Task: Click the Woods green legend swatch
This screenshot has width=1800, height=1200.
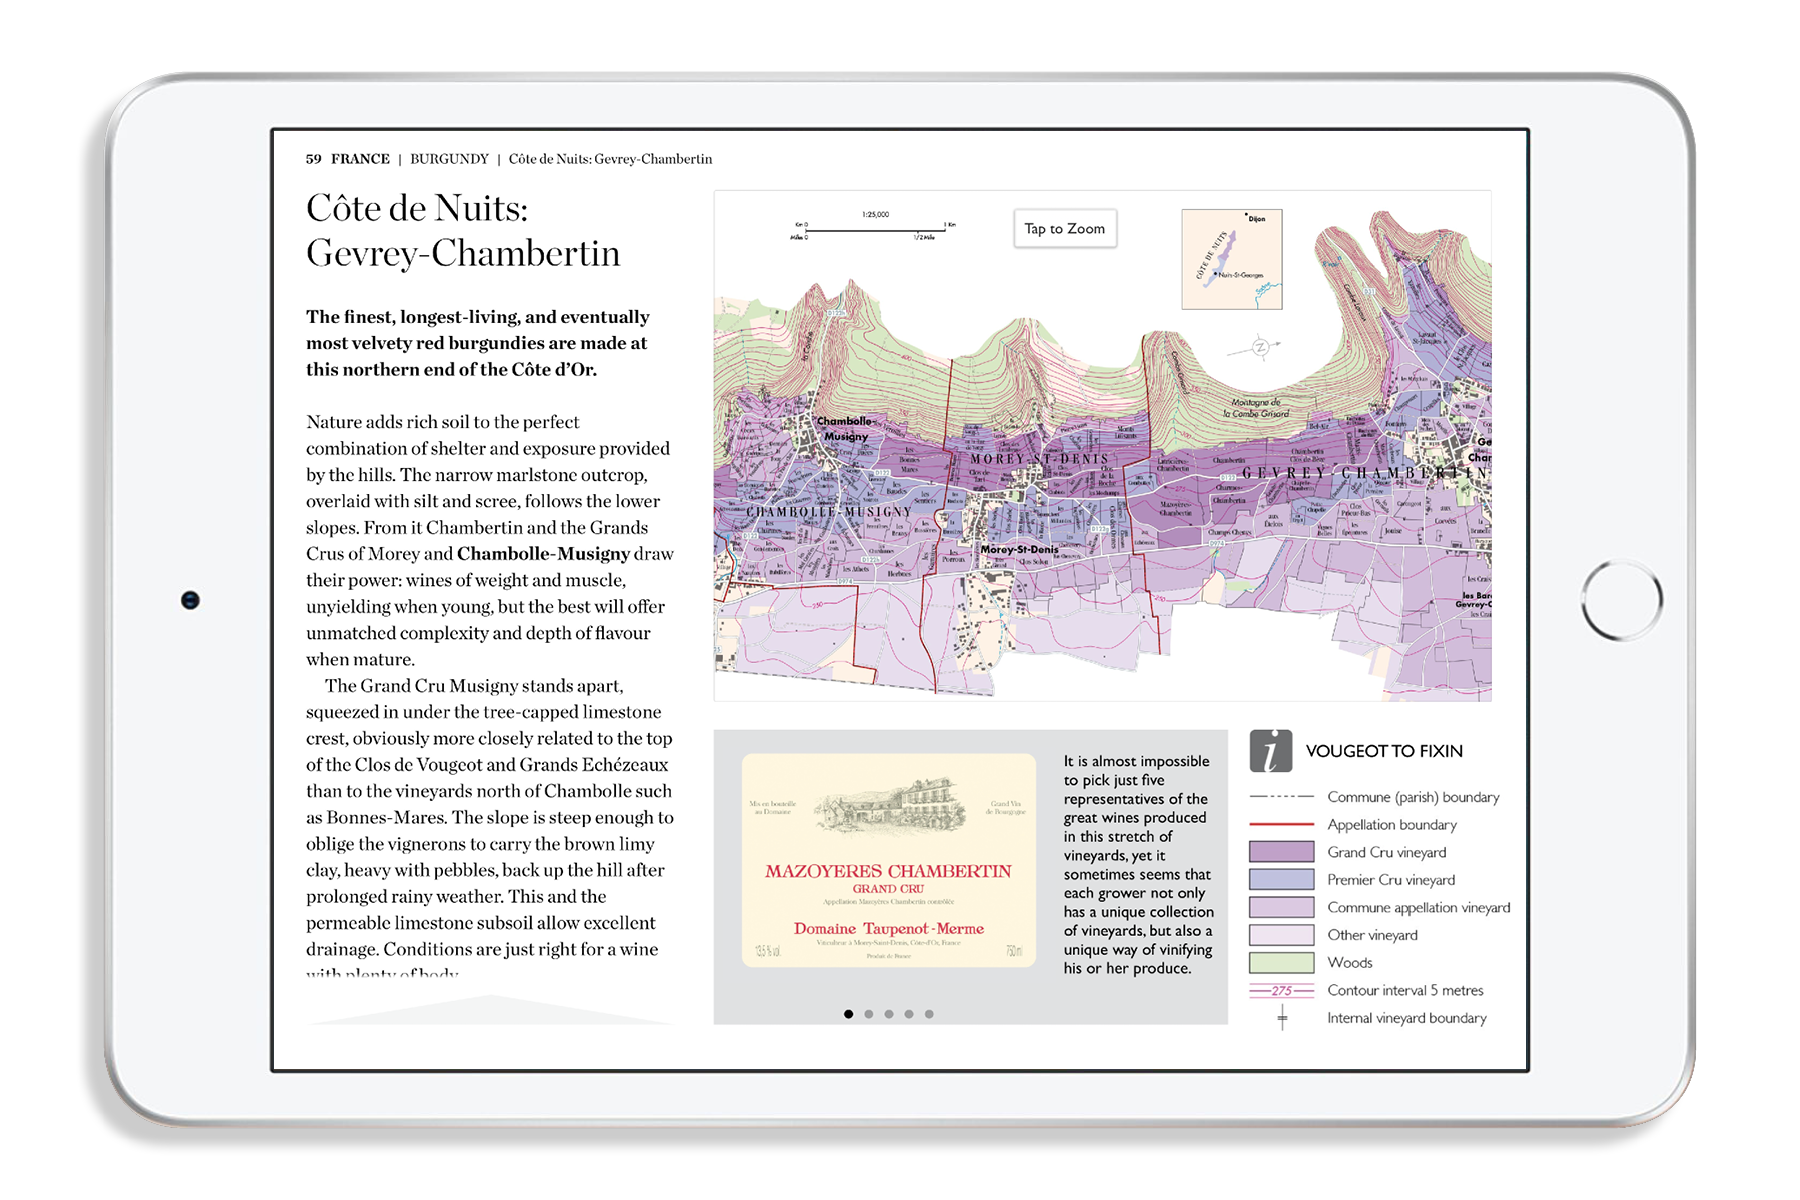Action: pyautogui.click(x=1282, y=963)
